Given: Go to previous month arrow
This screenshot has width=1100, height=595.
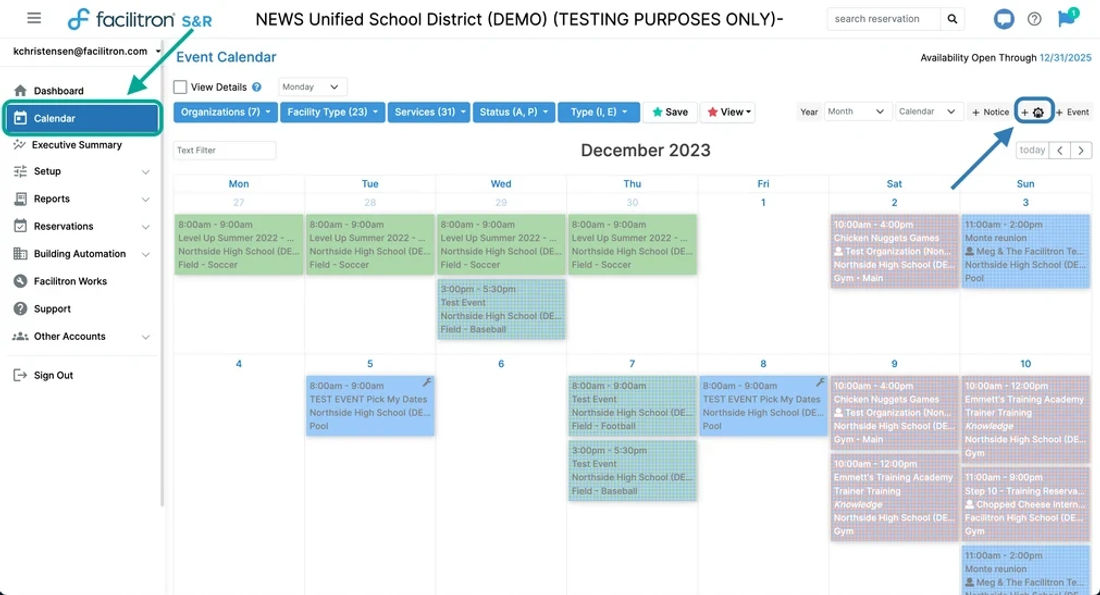Looking at the screenshot, I should [1060, 150].
